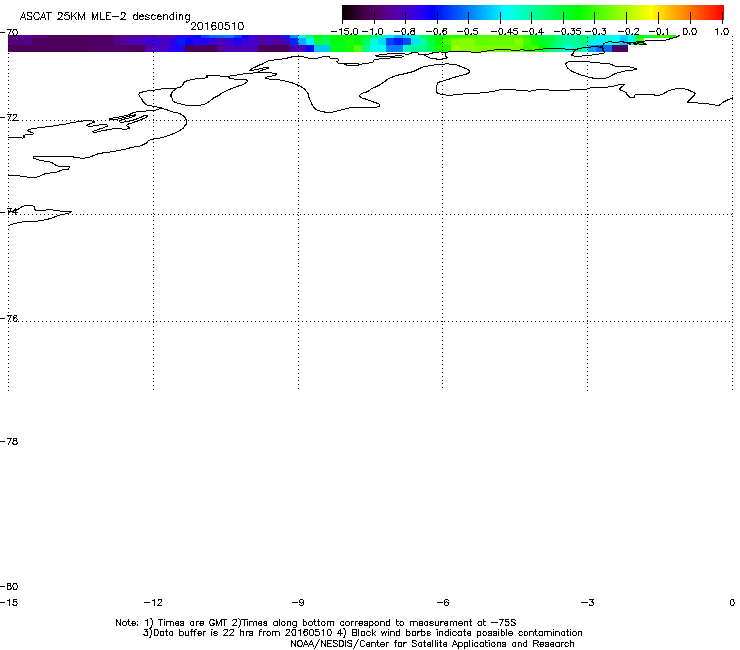The height and width of the screenshot is (650, 740).
Task: Click the -15 longitude axis label
Action: click(9, 602)
